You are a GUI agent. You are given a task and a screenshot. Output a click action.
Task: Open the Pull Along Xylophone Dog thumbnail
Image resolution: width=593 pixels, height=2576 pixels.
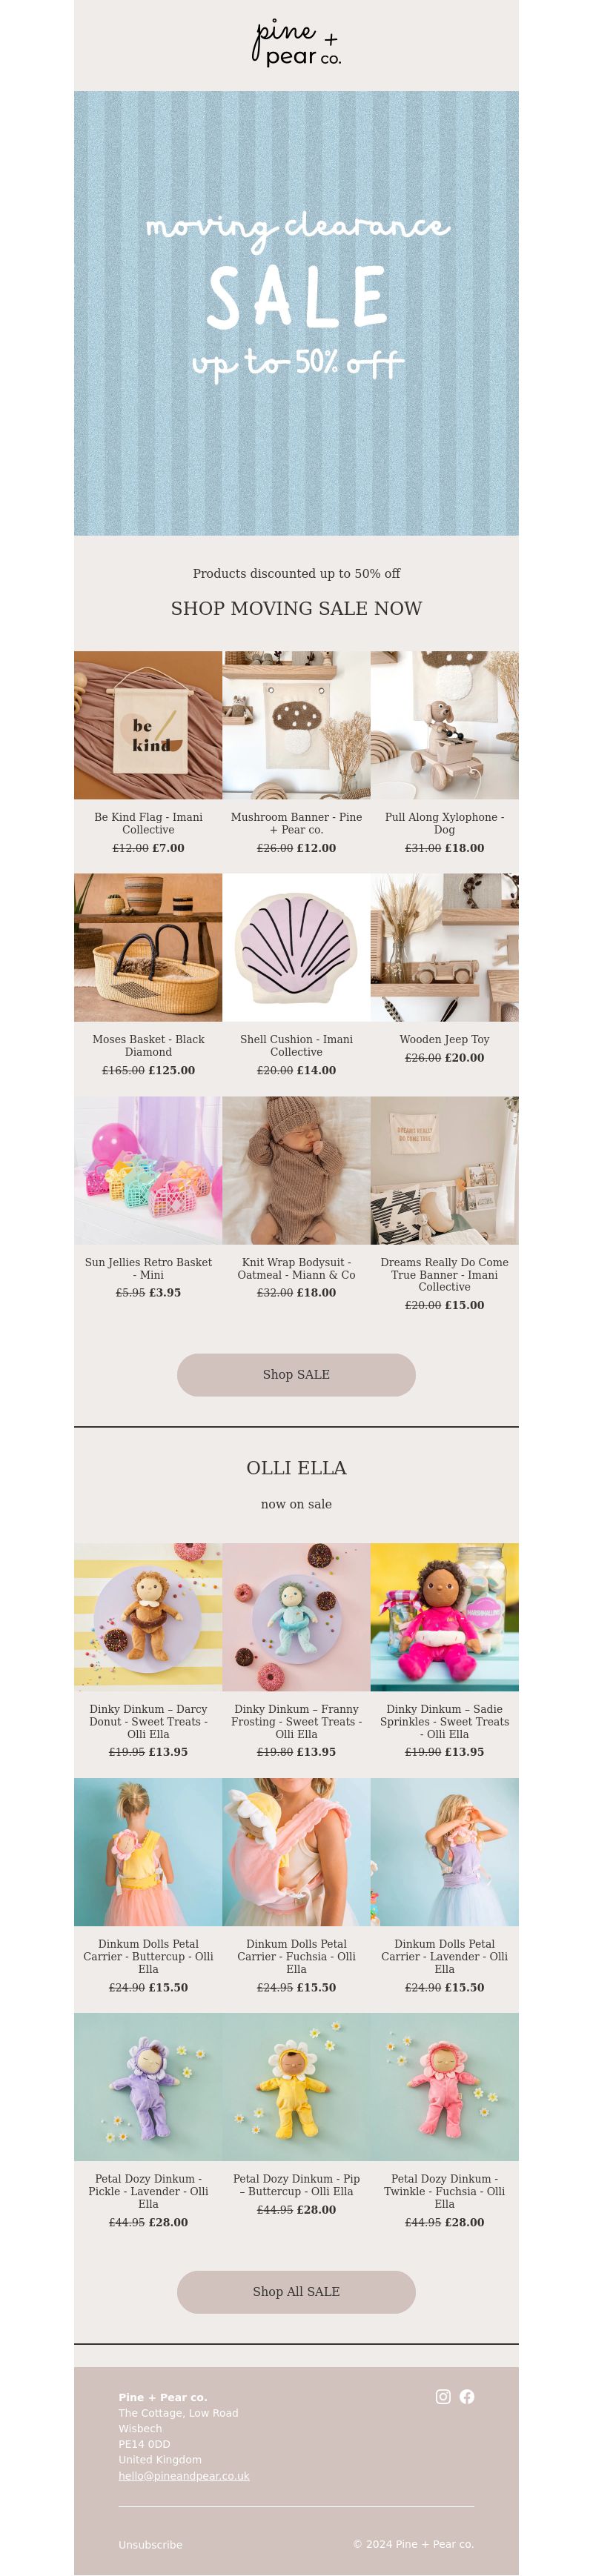[x=445, y=725]
